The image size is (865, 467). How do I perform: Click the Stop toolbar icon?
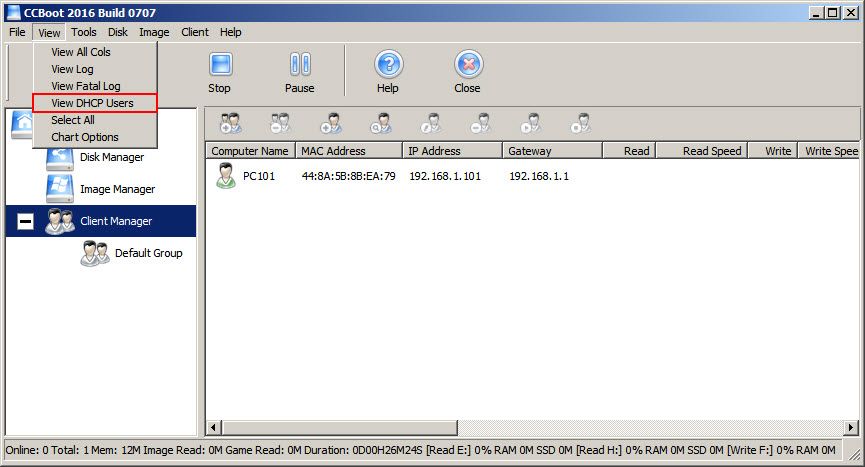tap(221, 65)
